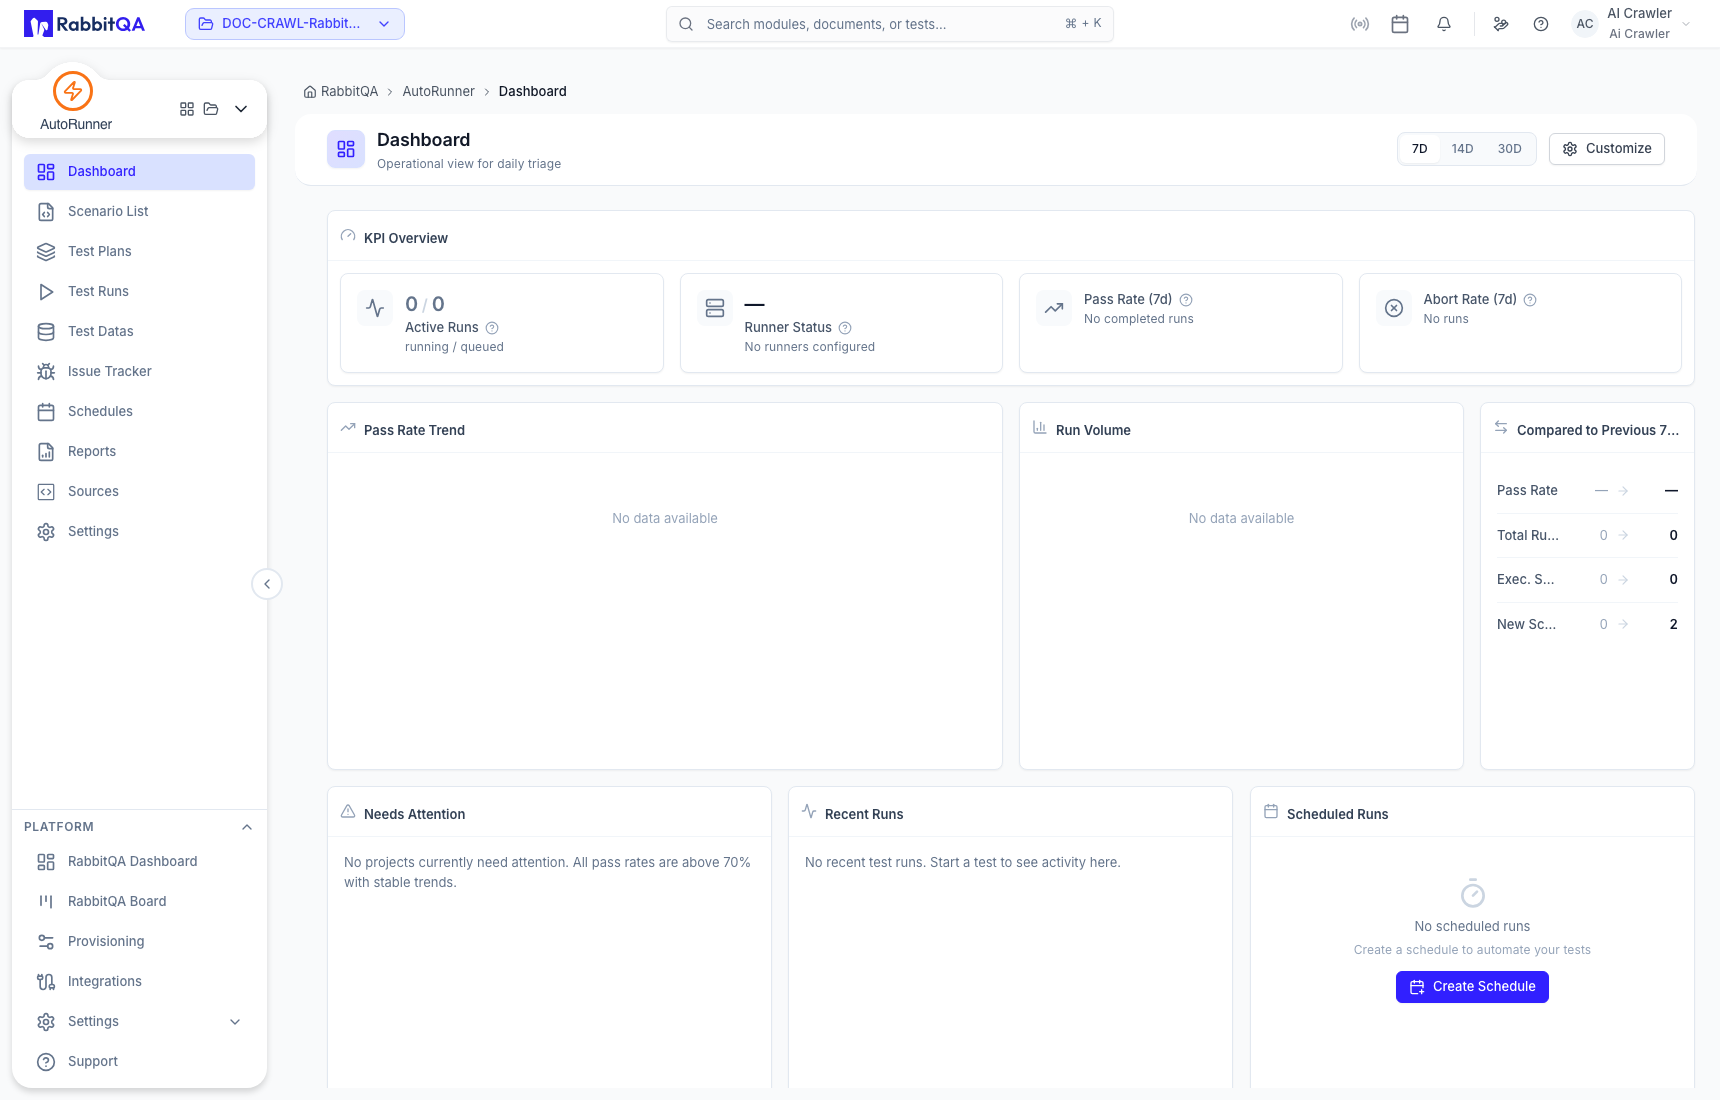Viewport: 1720px width, 1100px height.
Task: Click the RabbitQA Board icon
Action: 46,902
